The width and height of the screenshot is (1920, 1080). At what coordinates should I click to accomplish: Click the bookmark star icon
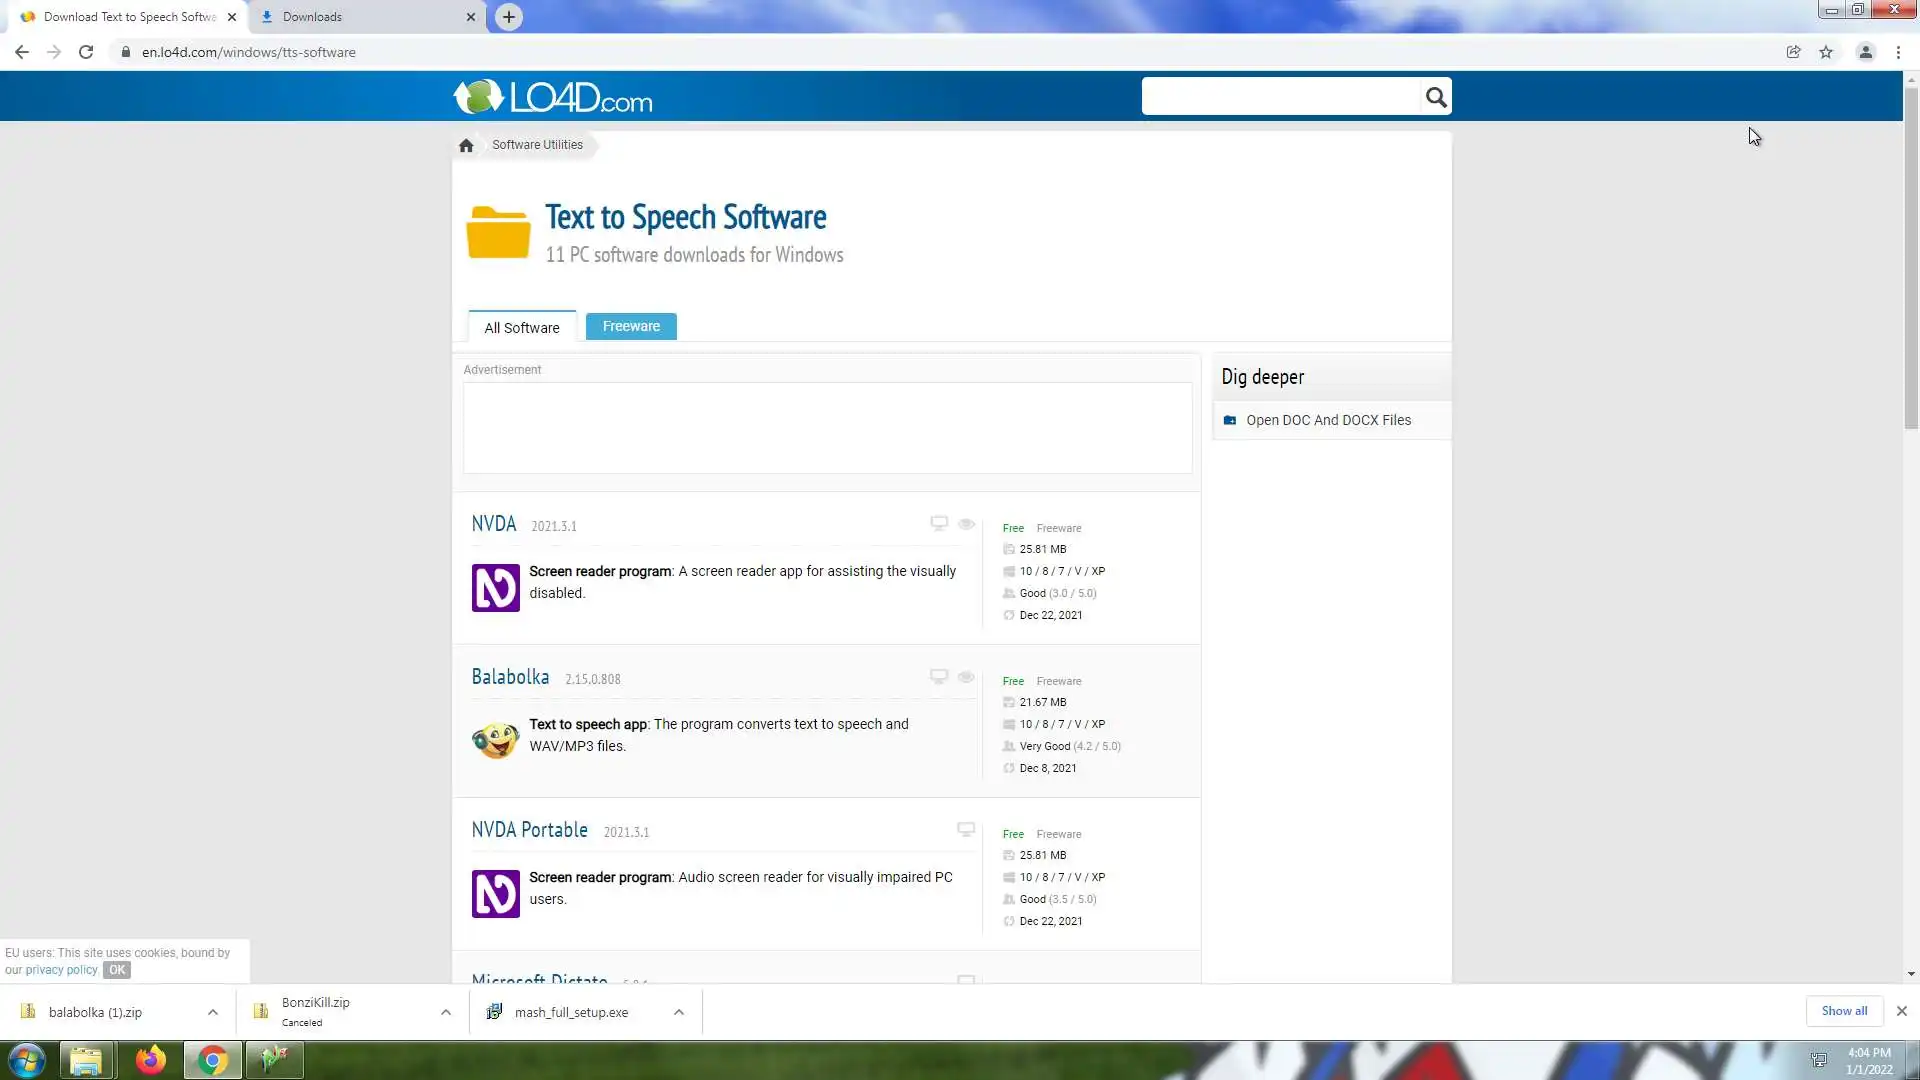[1826, 52]
